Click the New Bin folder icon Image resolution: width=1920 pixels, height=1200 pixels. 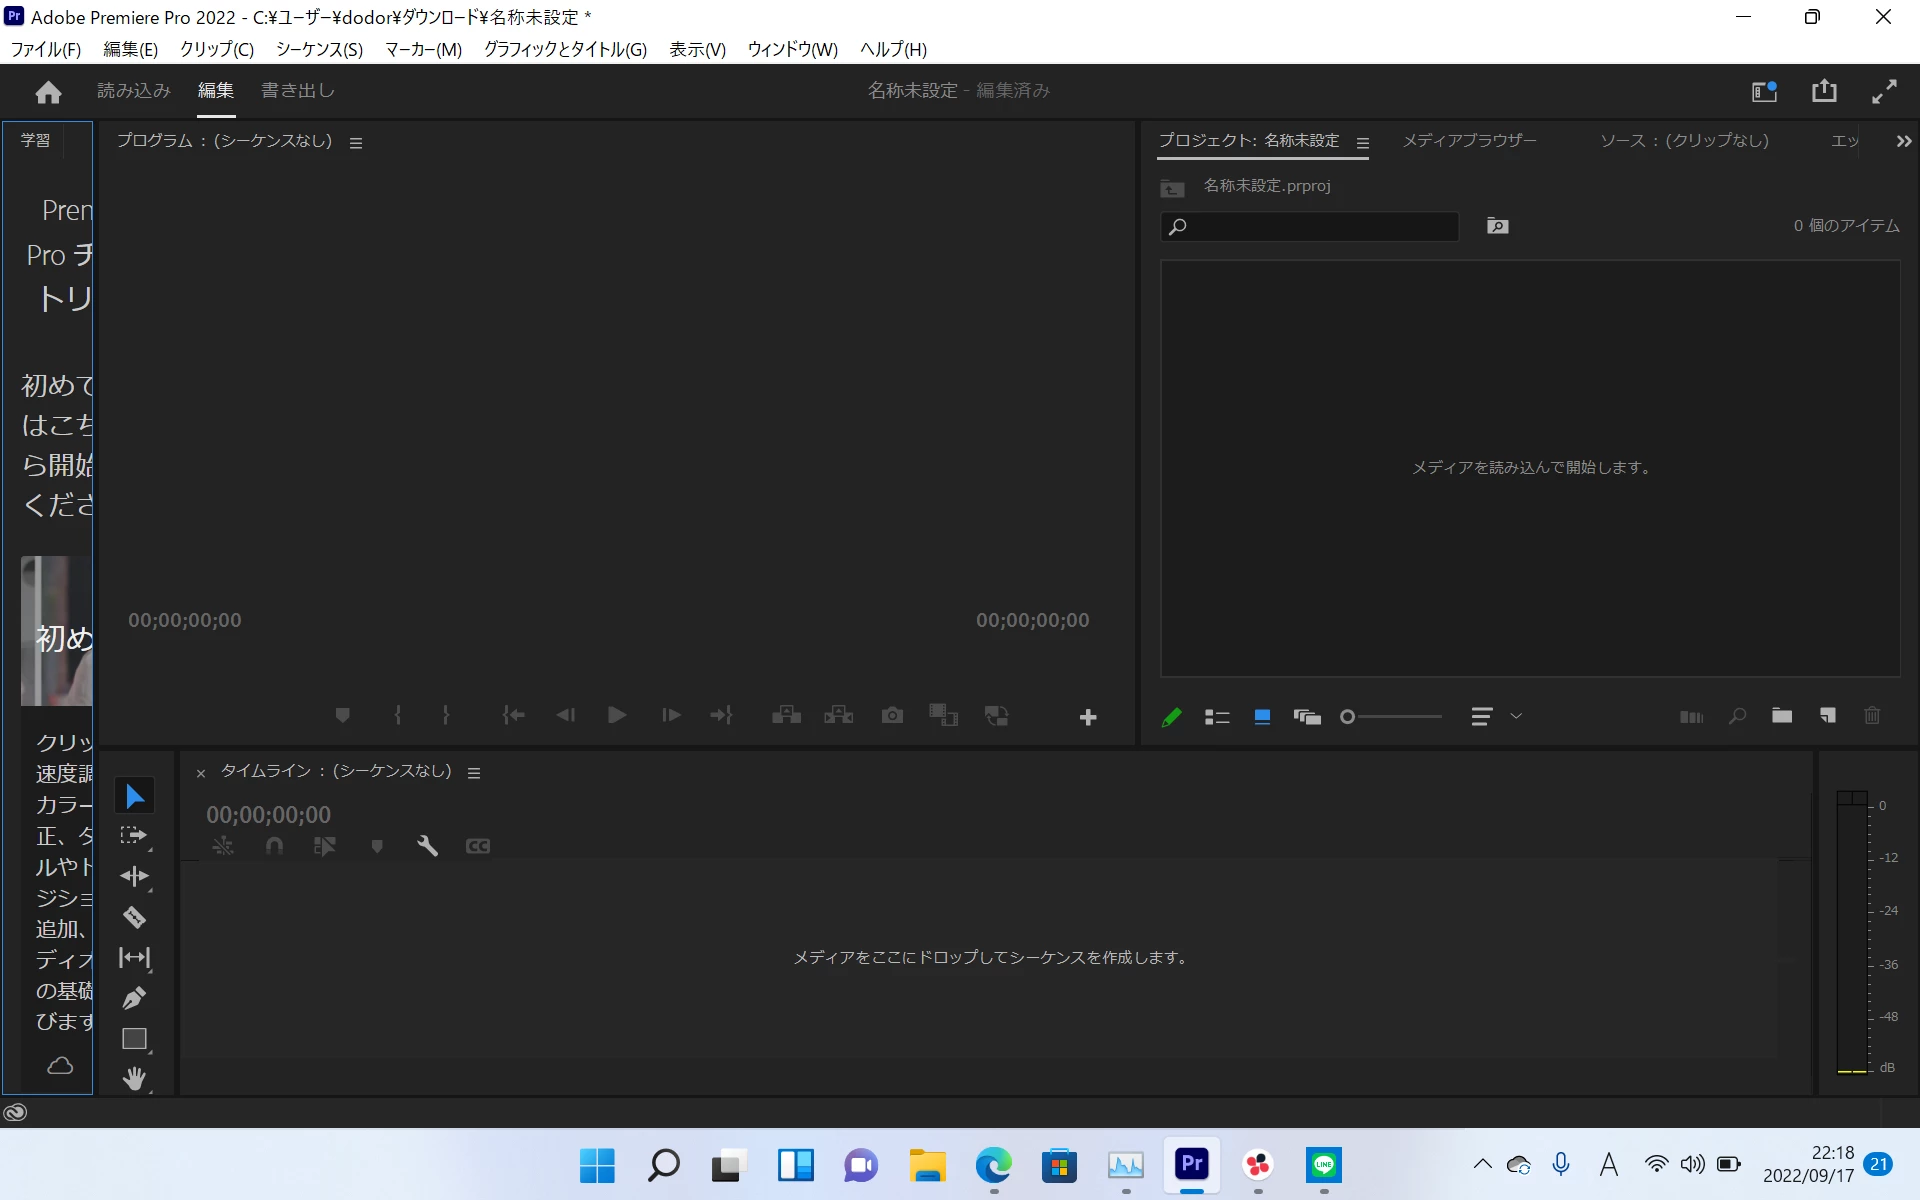1782,716
